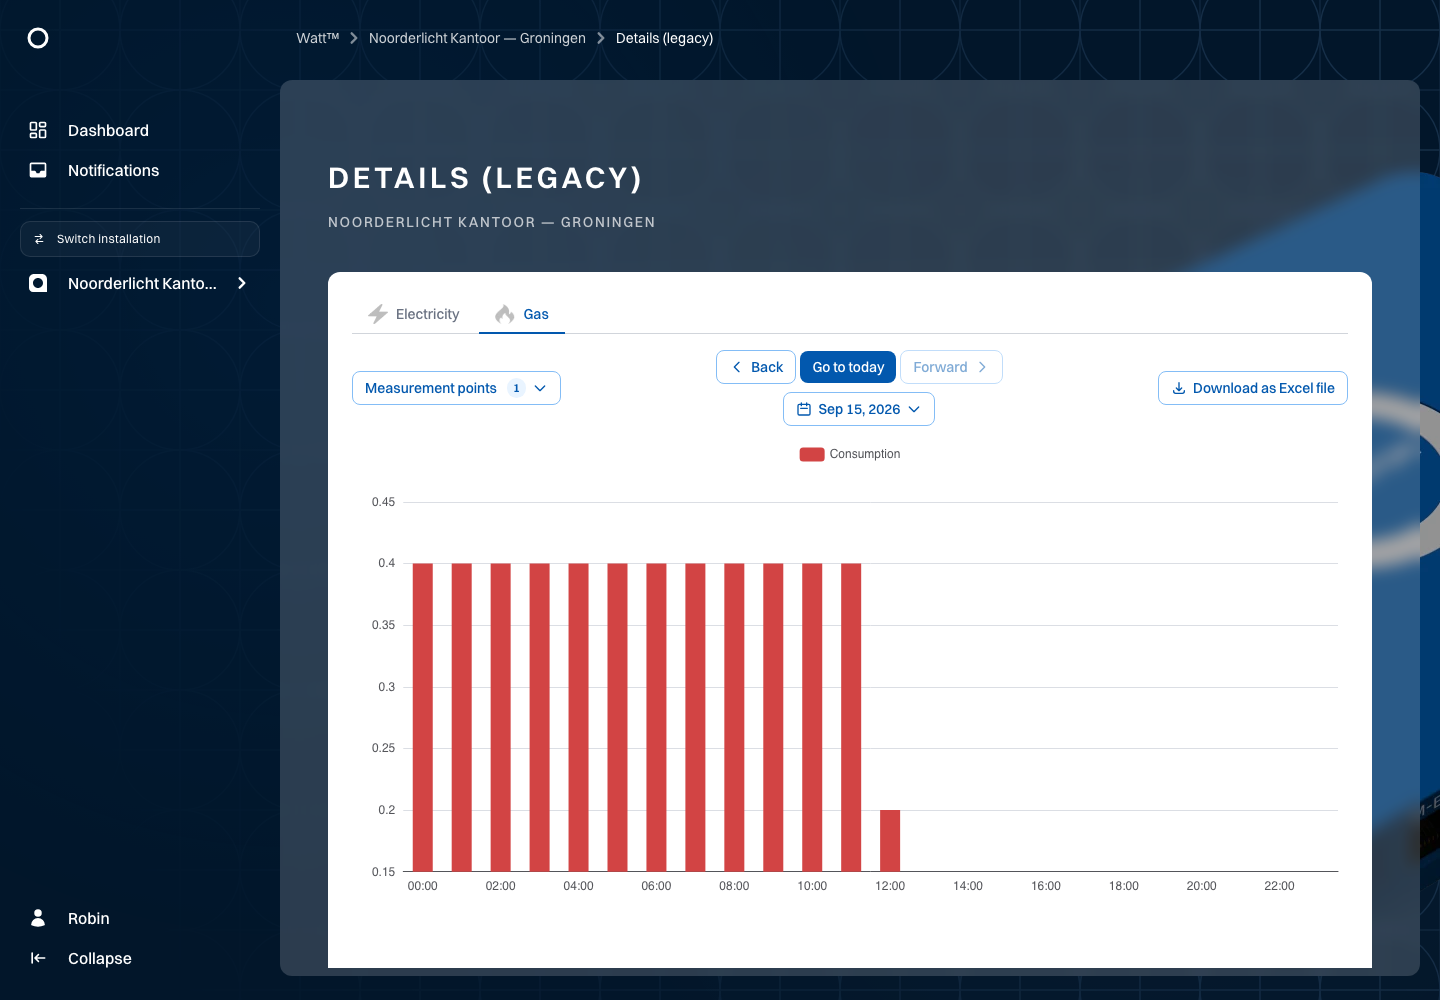Click the Collapse label in the sidebar
The height and width of the screenshot is (1000, 1440).
tap(100, 958)
